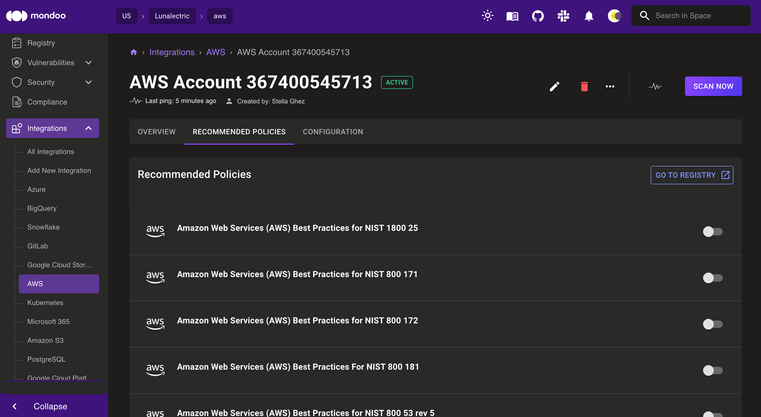Viewport: 761px width, 417px height.
Task: Click the aws logo of NIST 800 181 policy
Action: point(155,369)
